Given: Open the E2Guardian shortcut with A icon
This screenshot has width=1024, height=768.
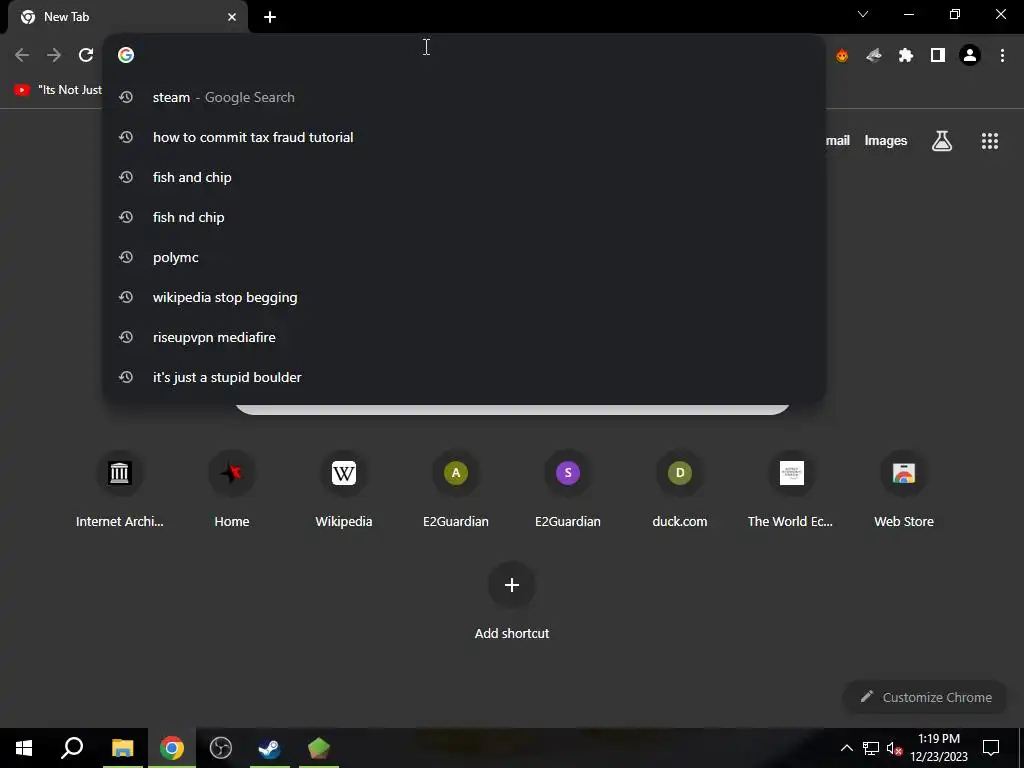Looking at the screenshot, I should tap(456, 489).
